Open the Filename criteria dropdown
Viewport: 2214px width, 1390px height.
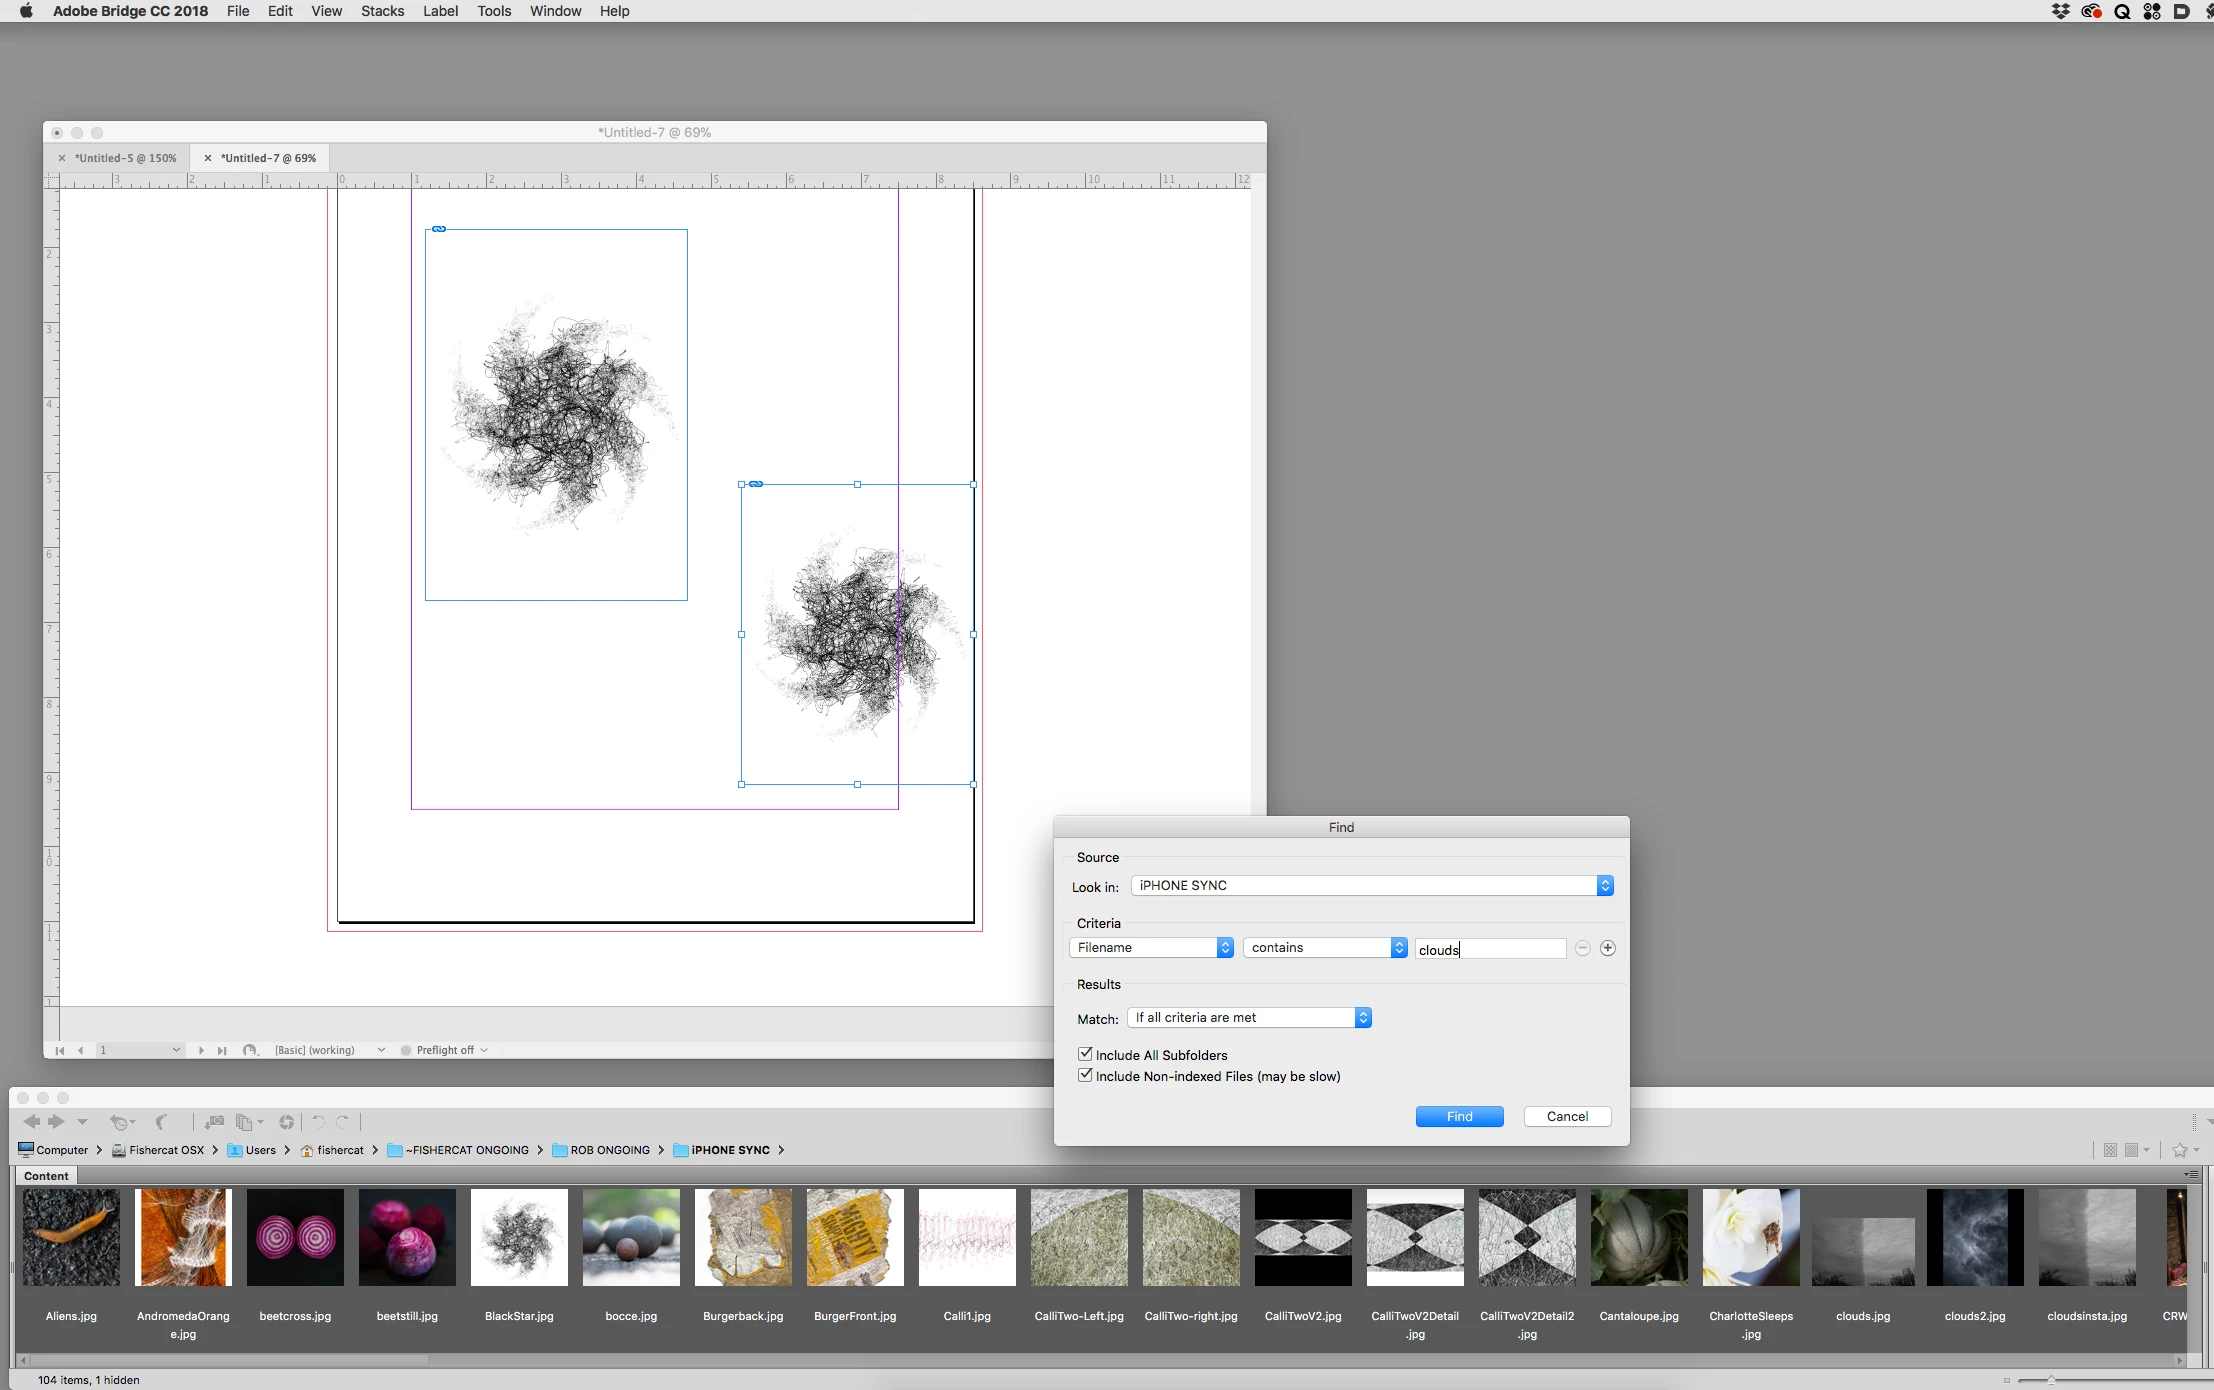click(x=1151, y=948)
